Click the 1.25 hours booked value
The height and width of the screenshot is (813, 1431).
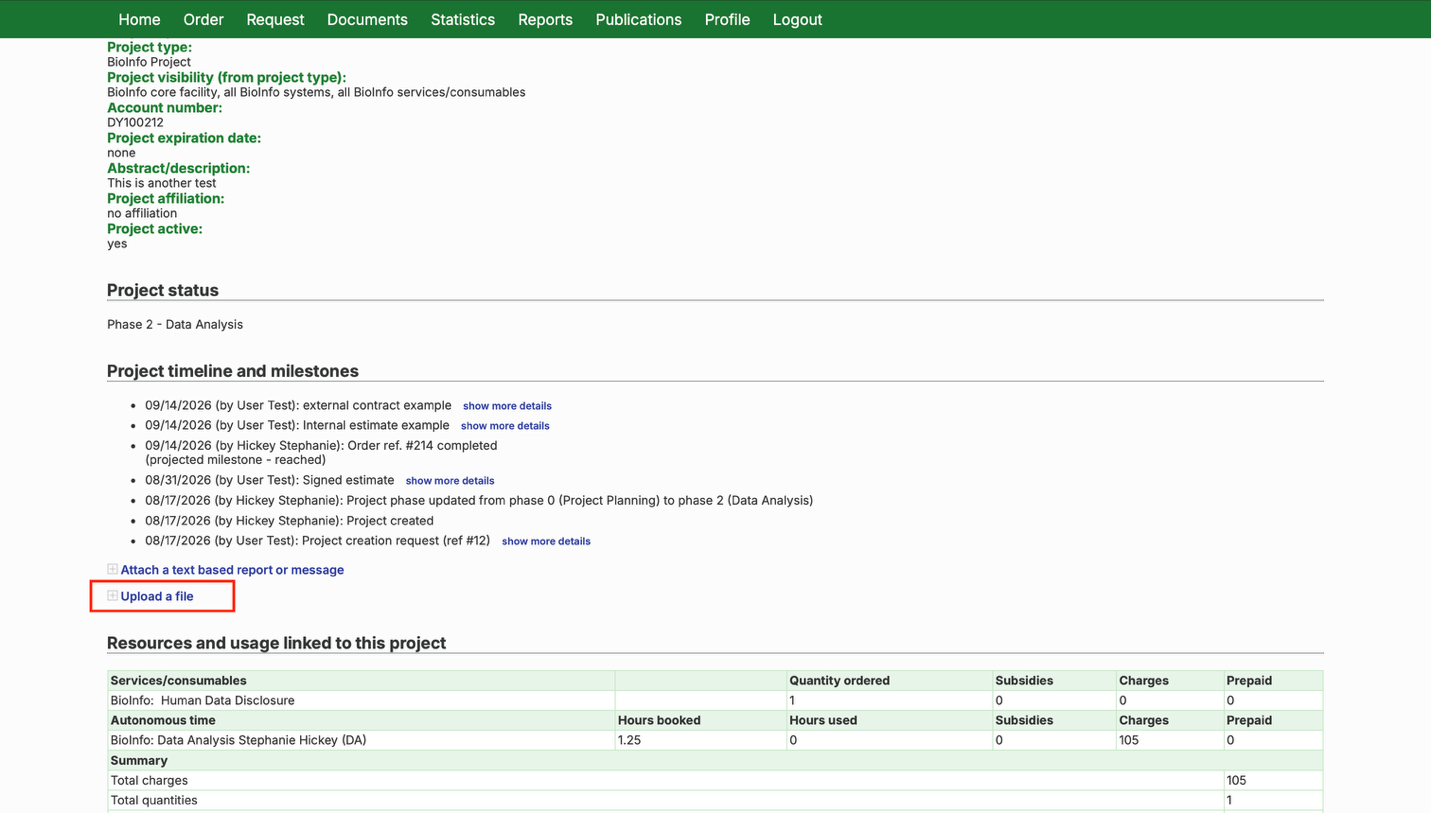tap(629, 740)
